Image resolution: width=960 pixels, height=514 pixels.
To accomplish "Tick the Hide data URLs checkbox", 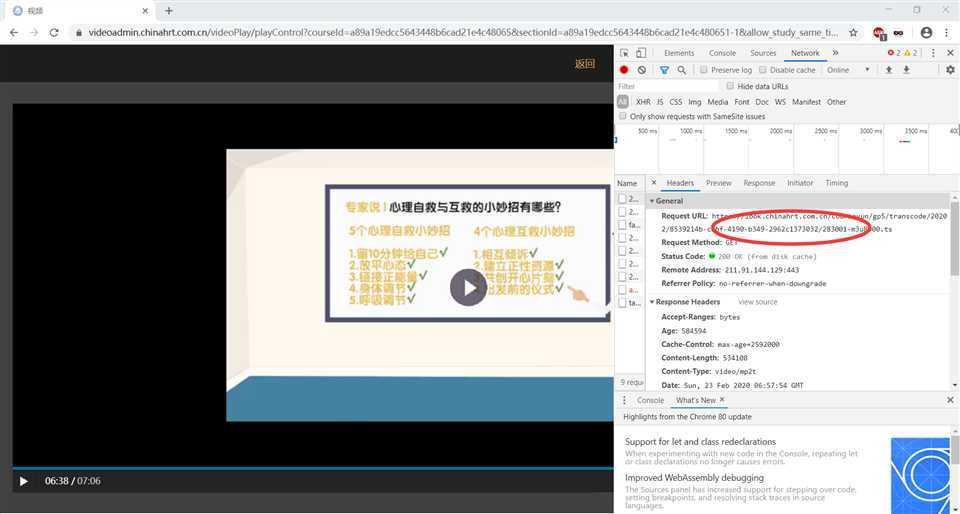I will click(730, 87).
